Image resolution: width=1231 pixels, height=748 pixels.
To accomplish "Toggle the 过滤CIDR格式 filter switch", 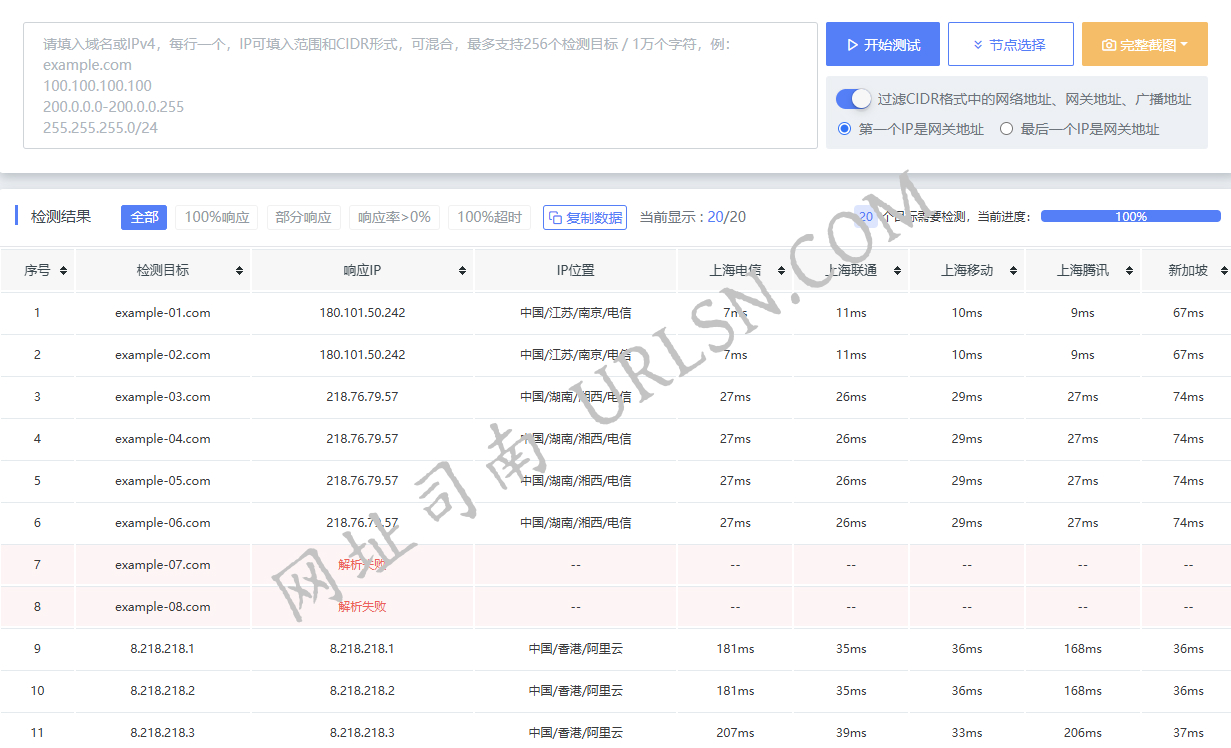I will point(853,99).
